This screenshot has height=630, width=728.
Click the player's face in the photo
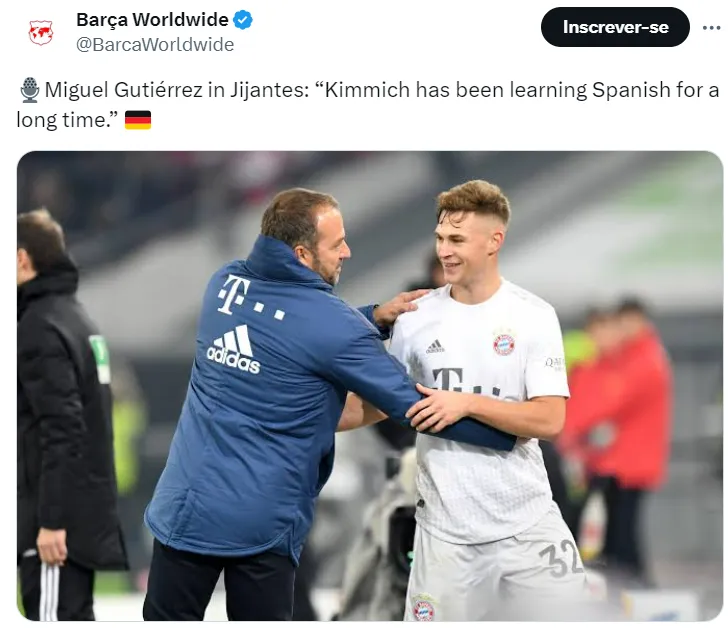(x=467, y=249)
